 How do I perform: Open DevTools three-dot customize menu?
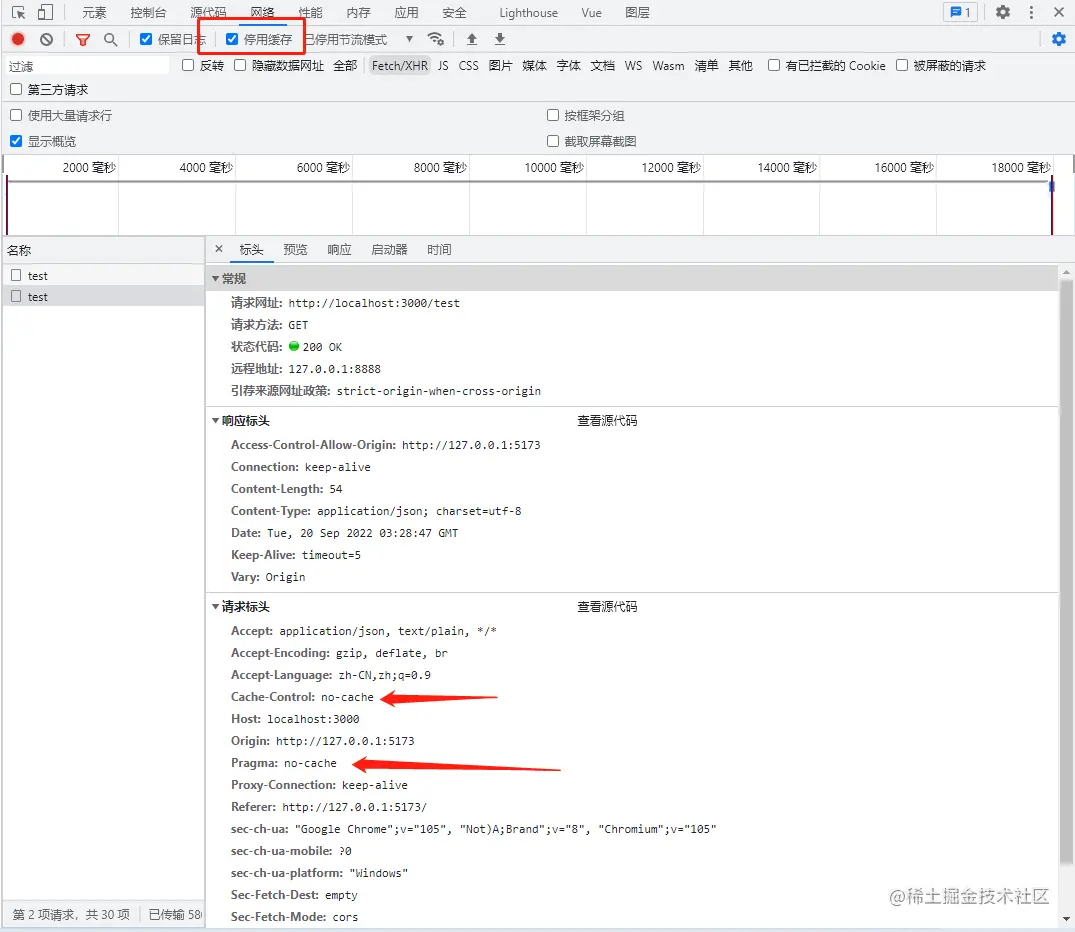1031,12
